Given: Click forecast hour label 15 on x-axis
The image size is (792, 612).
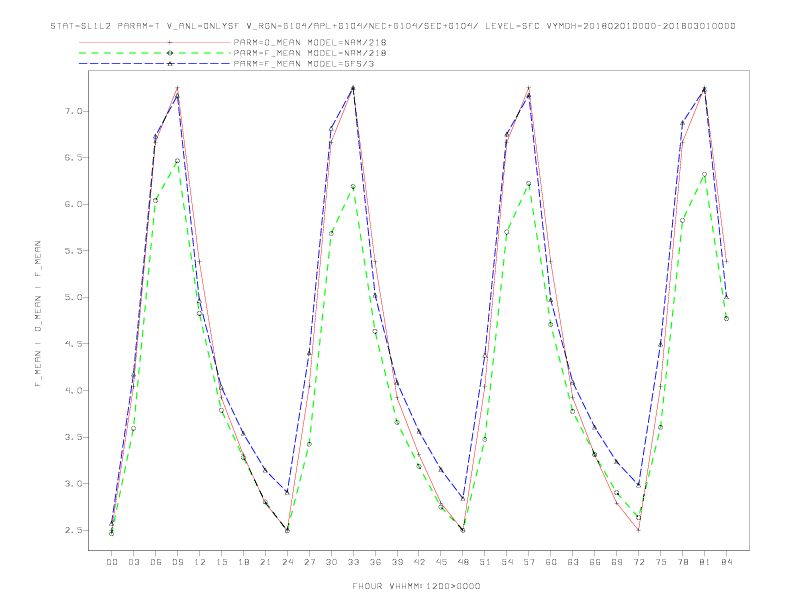Looking at the screenshot, I should (221, 562).
